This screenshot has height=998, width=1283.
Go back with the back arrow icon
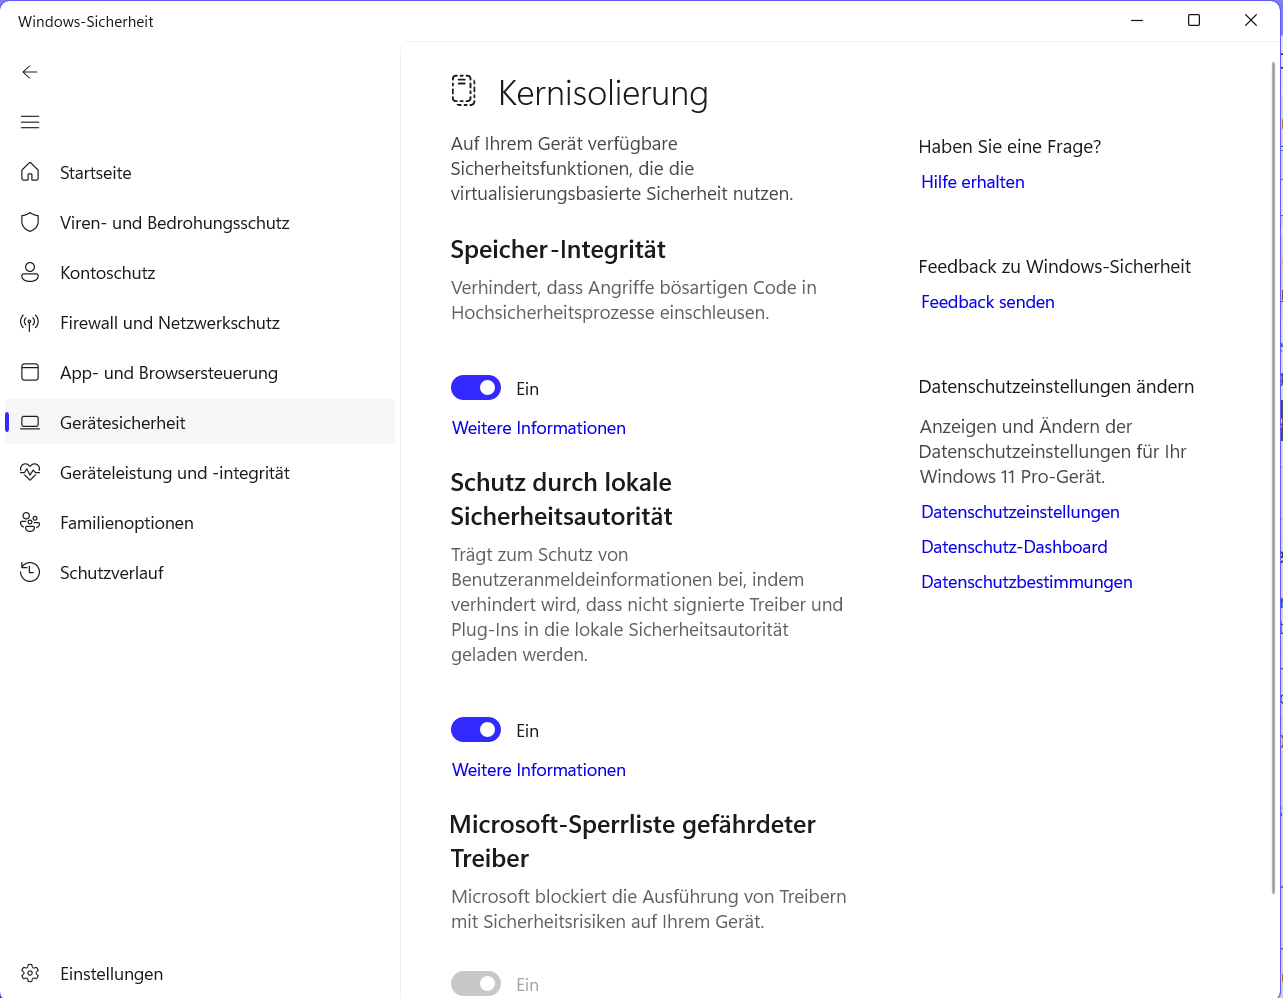pos(30,72)
